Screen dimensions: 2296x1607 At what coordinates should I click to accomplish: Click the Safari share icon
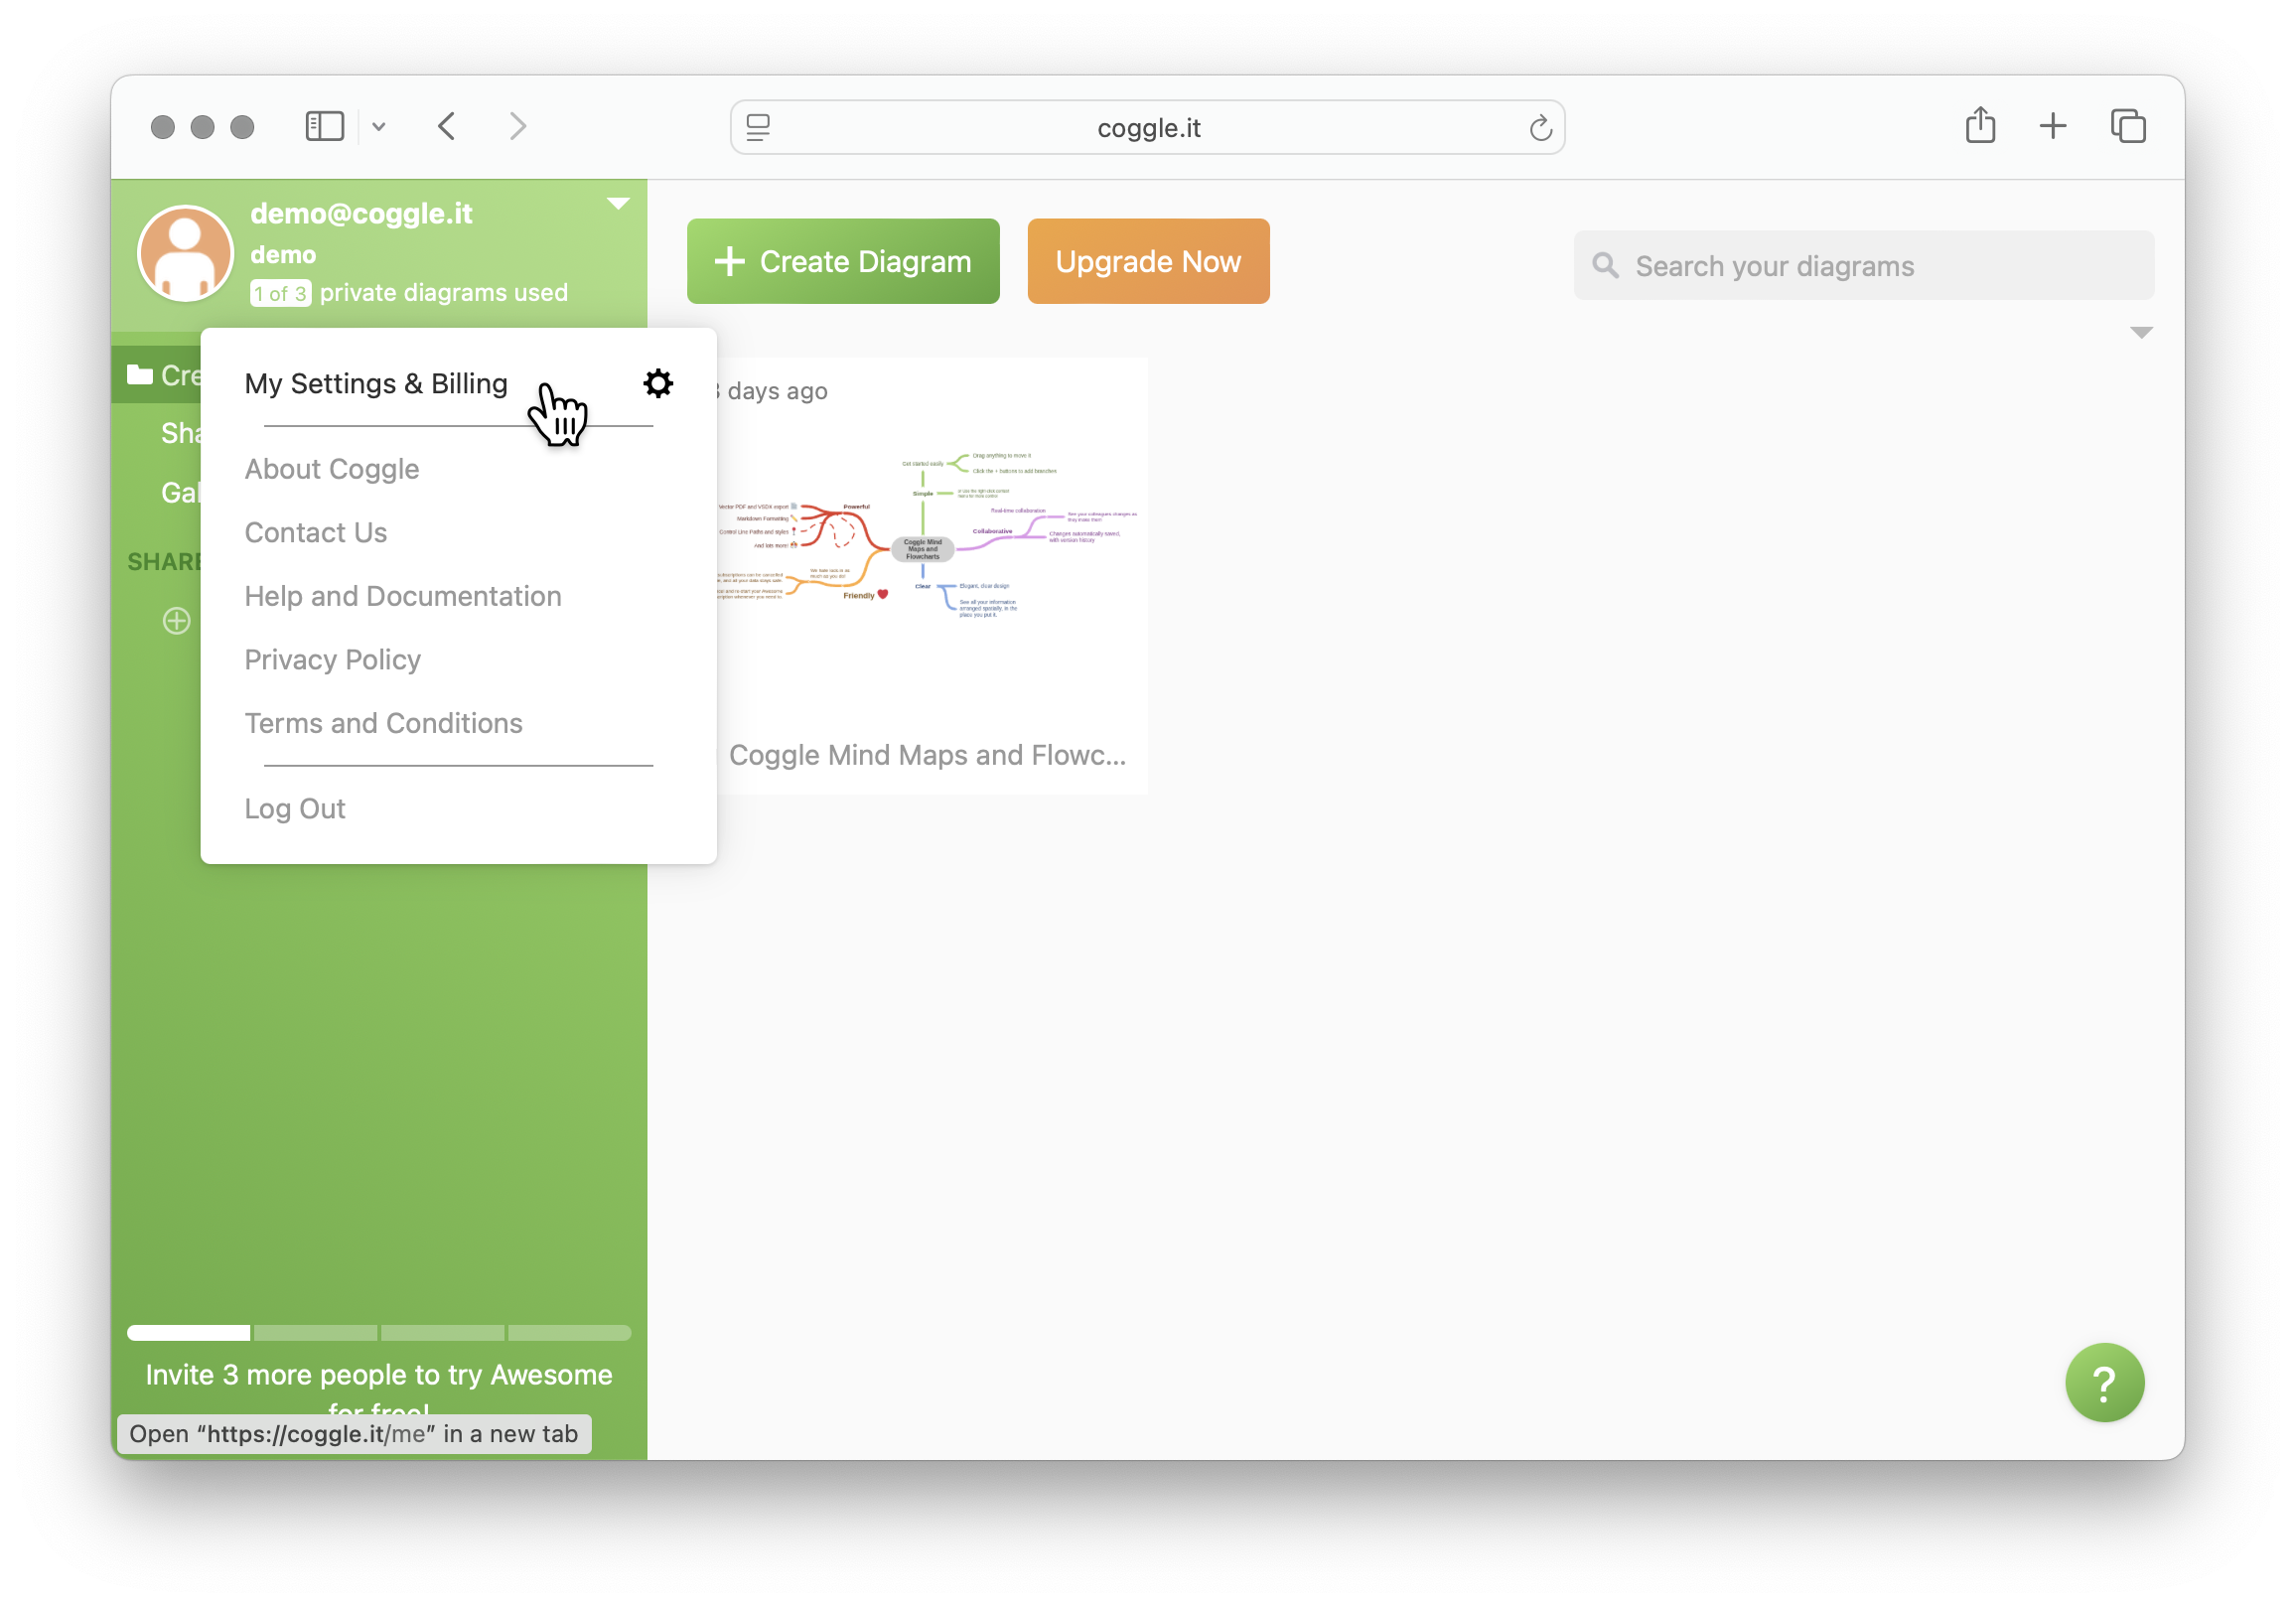tap(1980, 126)
